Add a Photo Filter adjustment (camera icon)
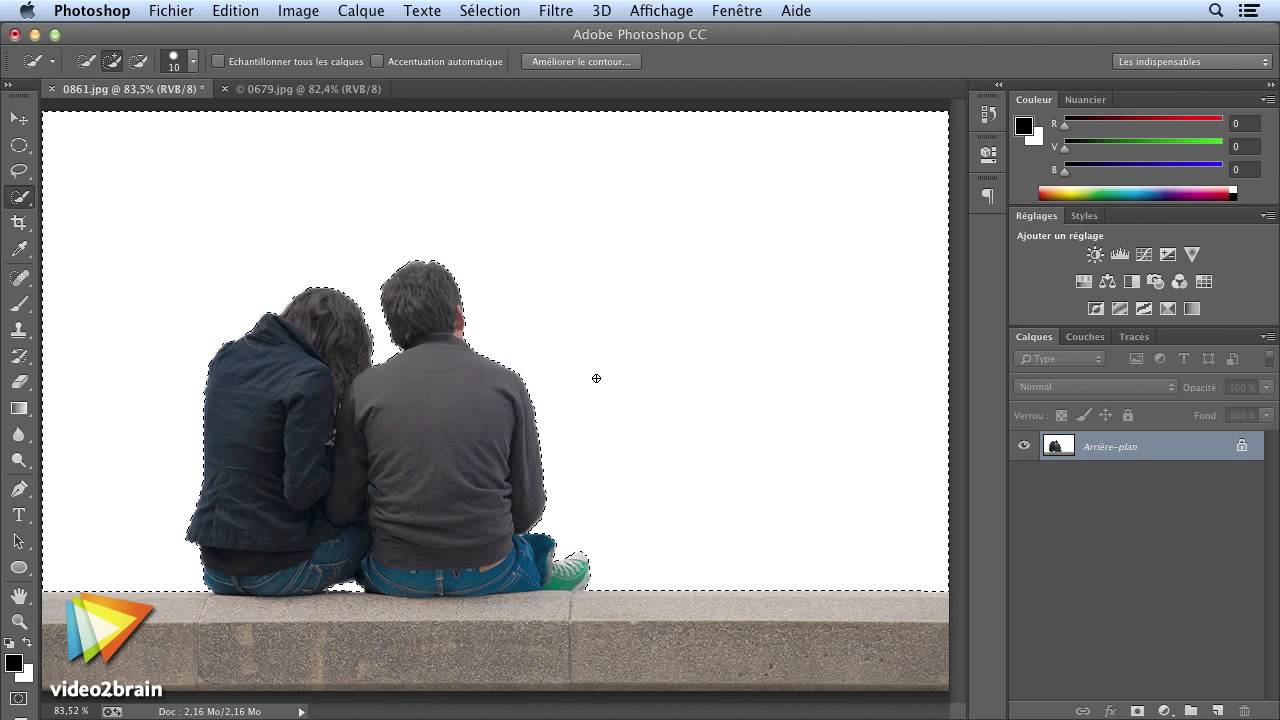1280x720 pixels. coord(1155,282)
